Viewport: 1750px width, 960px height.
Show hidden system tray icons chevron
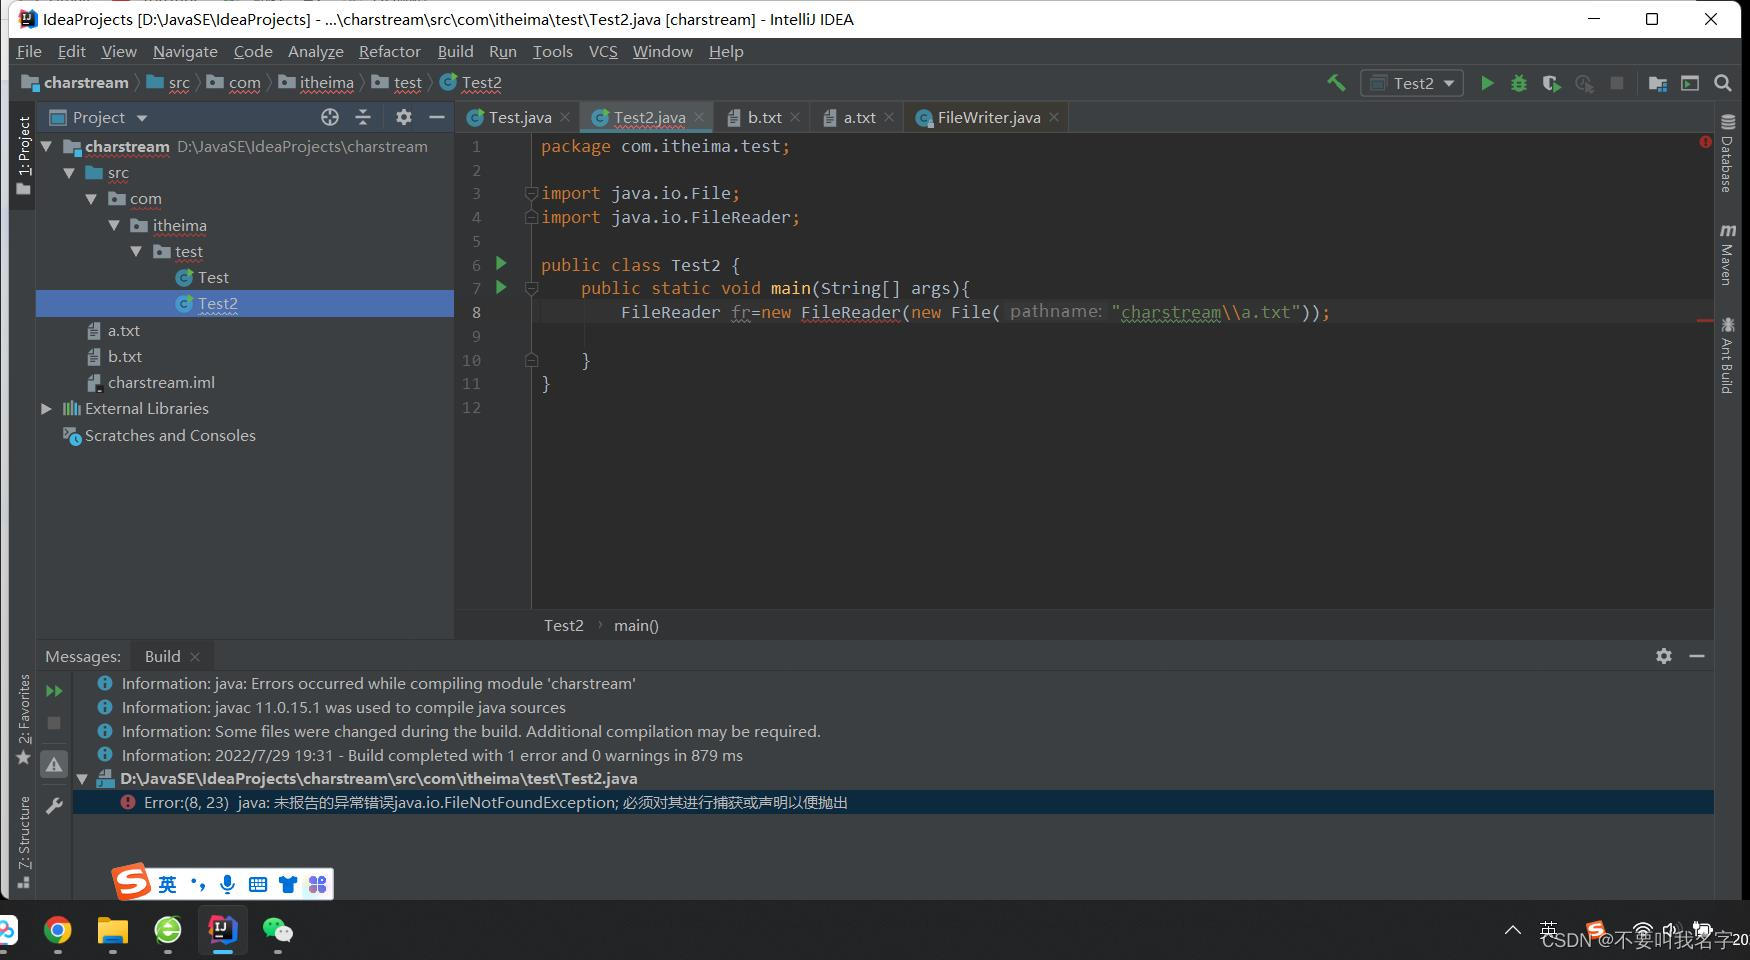coord(1513,931)
